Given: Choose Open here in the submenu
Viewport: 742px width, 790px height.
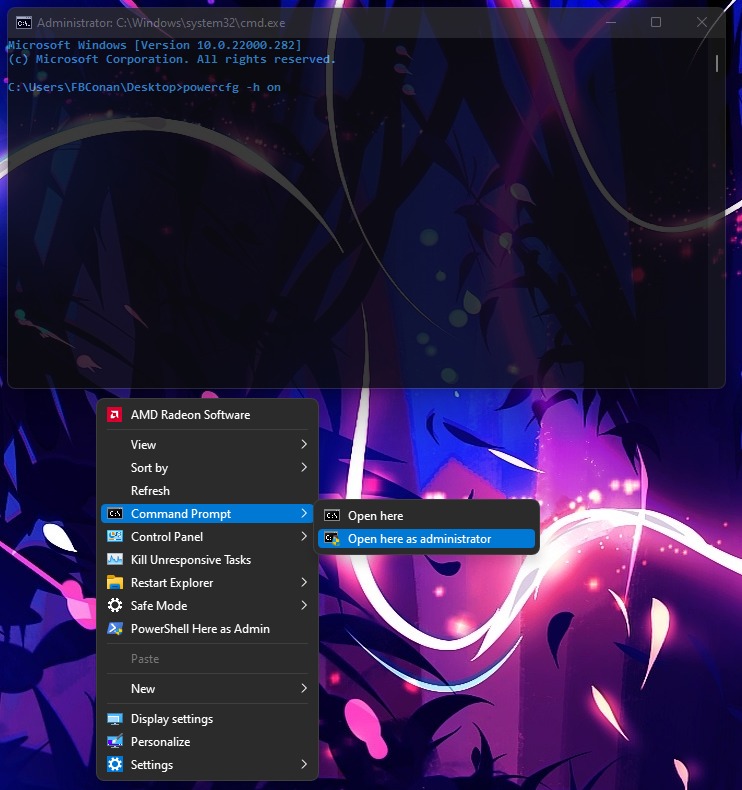Looking at the screenshot, I should (x=426, y=516).
